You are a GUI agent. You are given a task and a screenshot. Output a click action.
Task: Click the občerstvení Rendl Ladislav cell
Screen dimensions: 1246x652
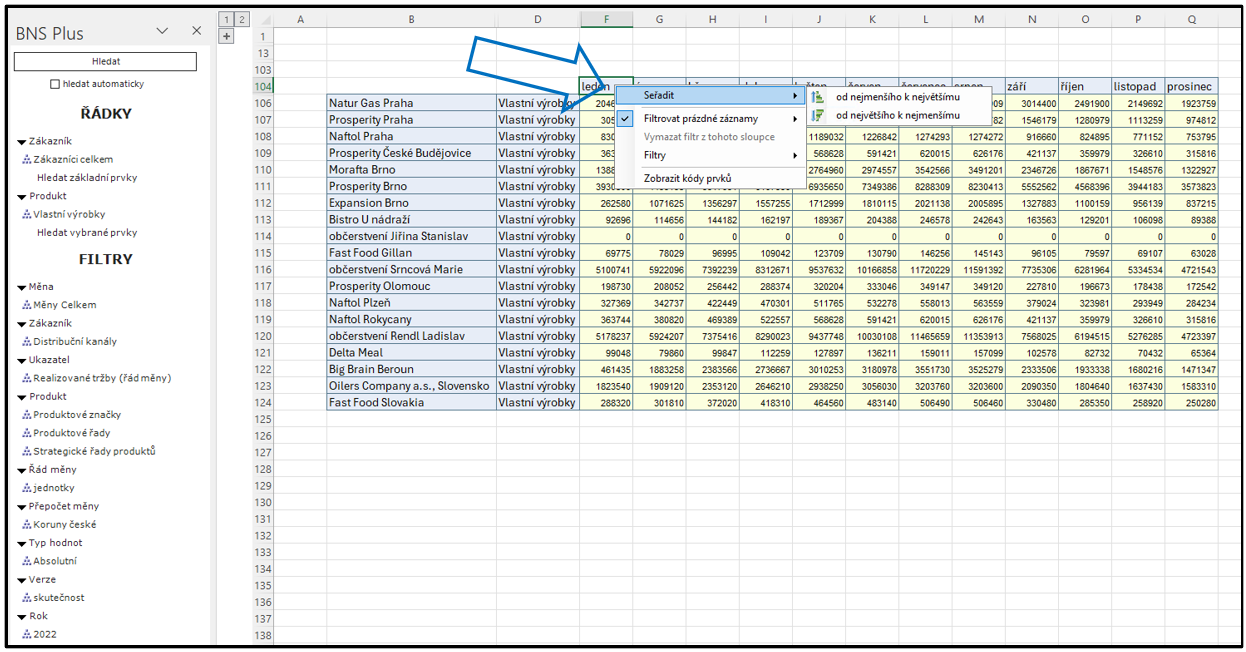[411, 336]
